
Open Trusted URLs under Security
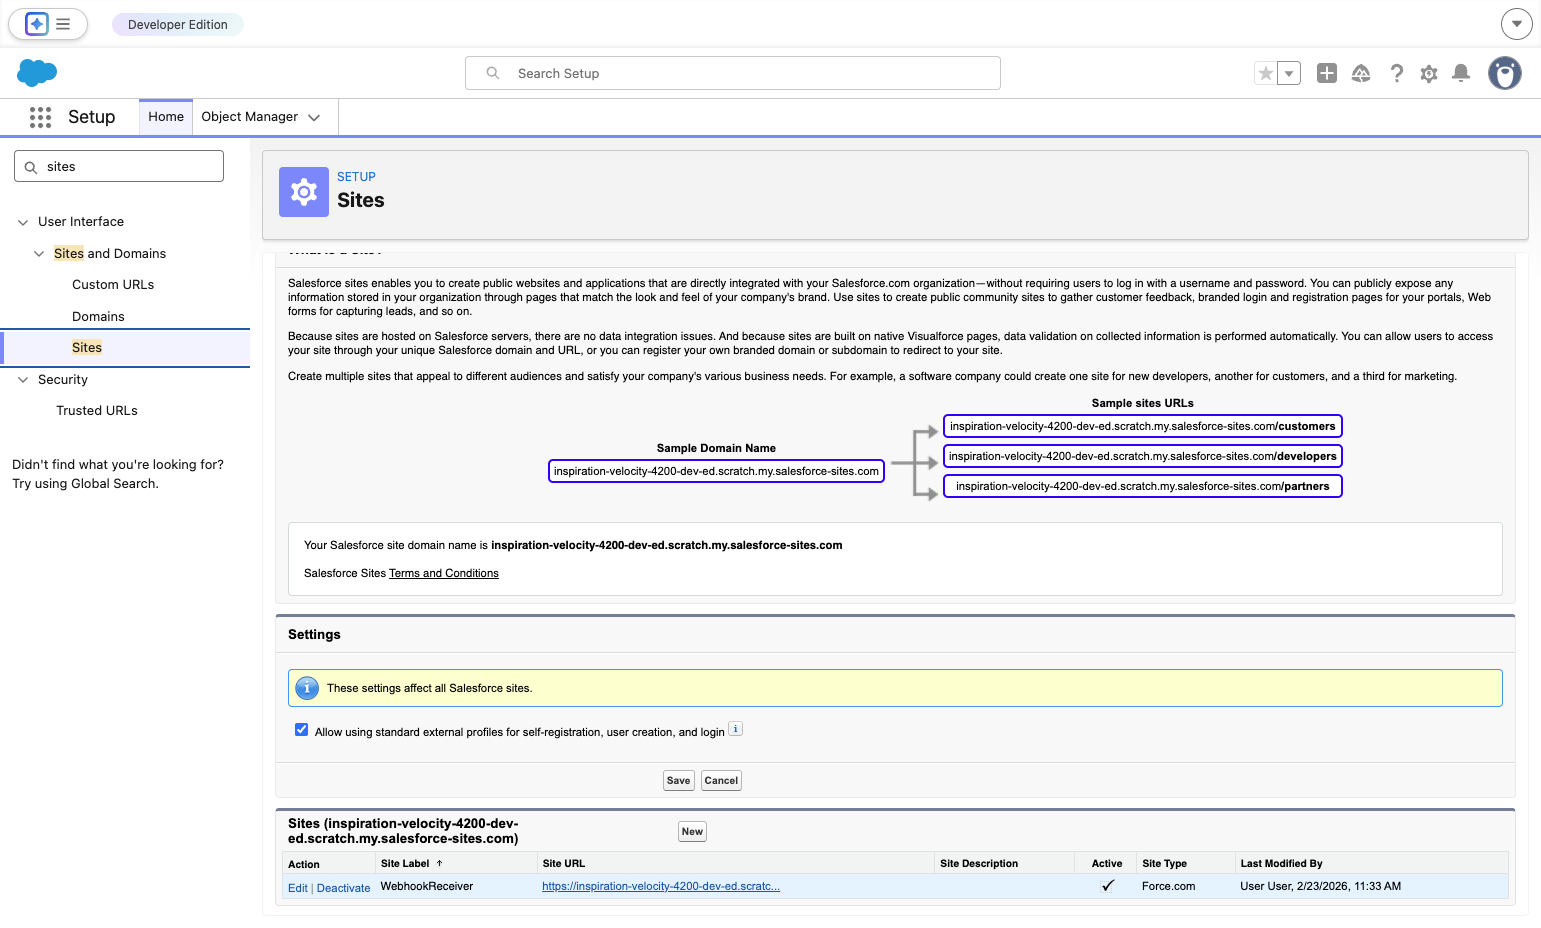pos(97,411)
